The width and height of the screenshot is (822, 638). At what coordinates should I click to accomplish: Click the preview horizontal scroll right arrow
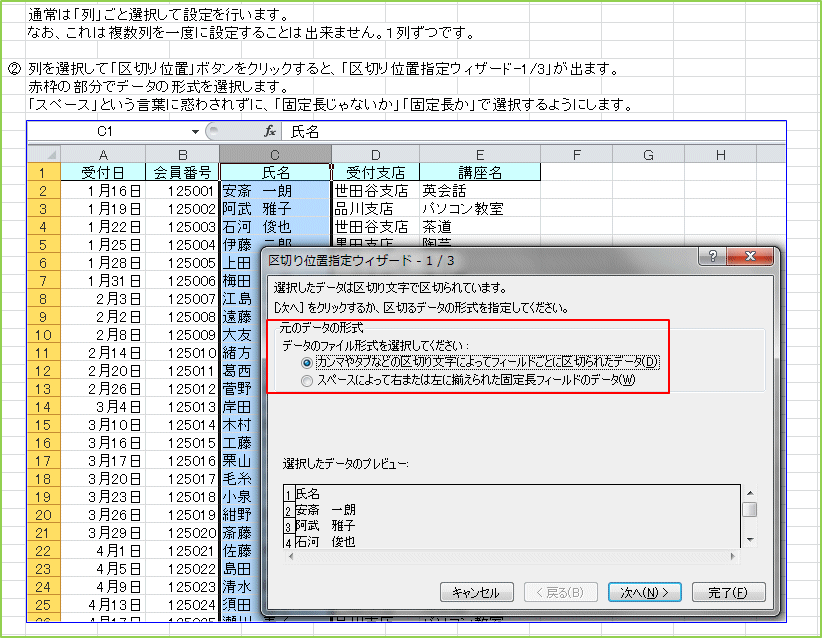[x=732, y=556]
